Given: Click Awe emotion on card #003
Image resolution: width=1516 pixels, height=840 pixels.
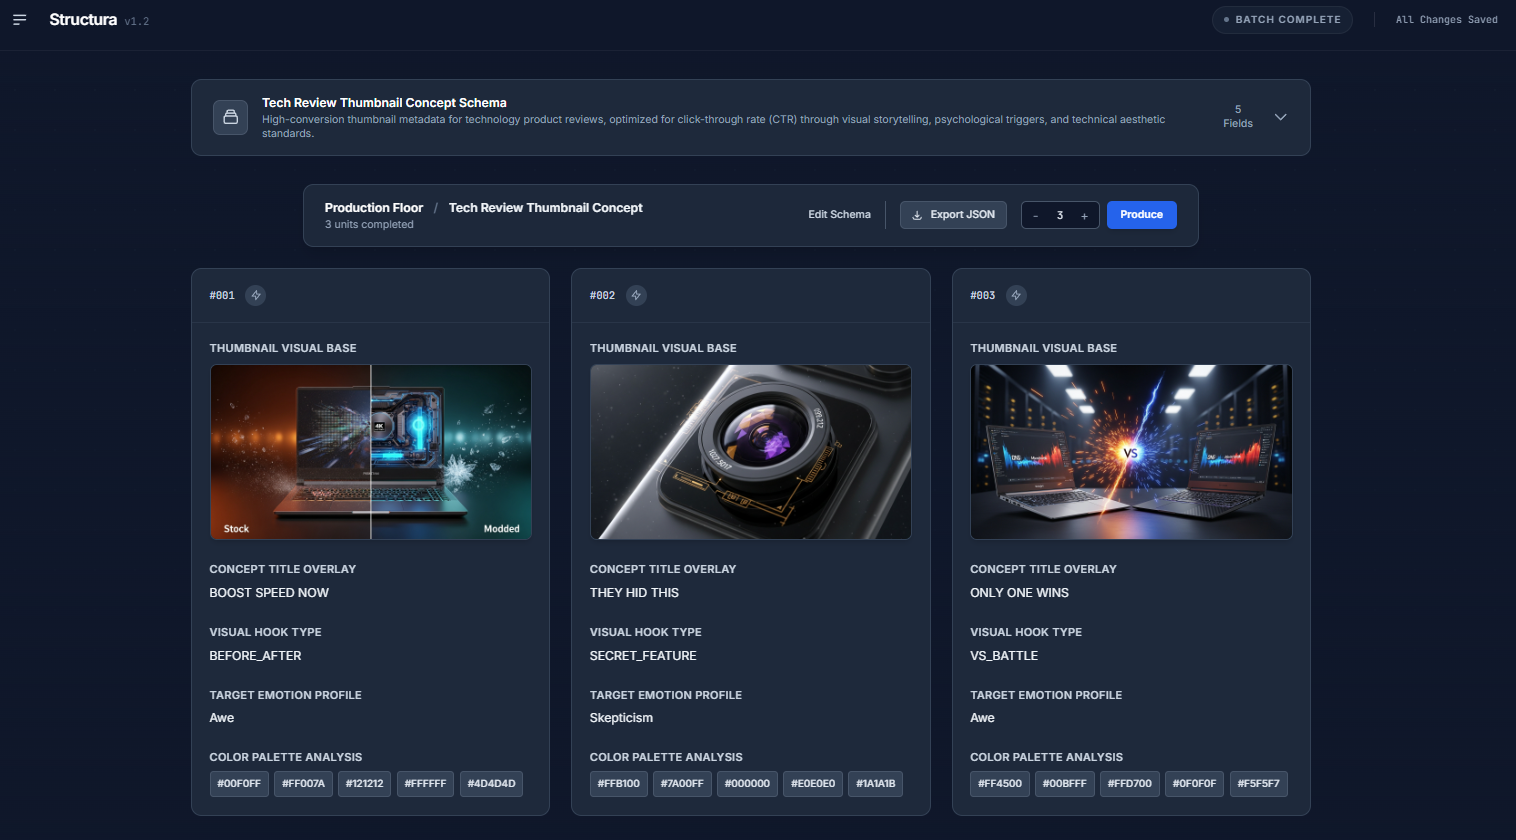Looking at the screenshot, I should (x=982, y=718).
